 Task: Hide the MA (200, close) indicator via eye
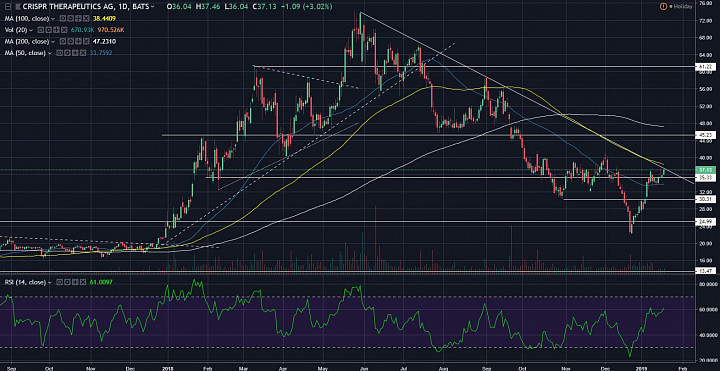(x=63, y=41)
